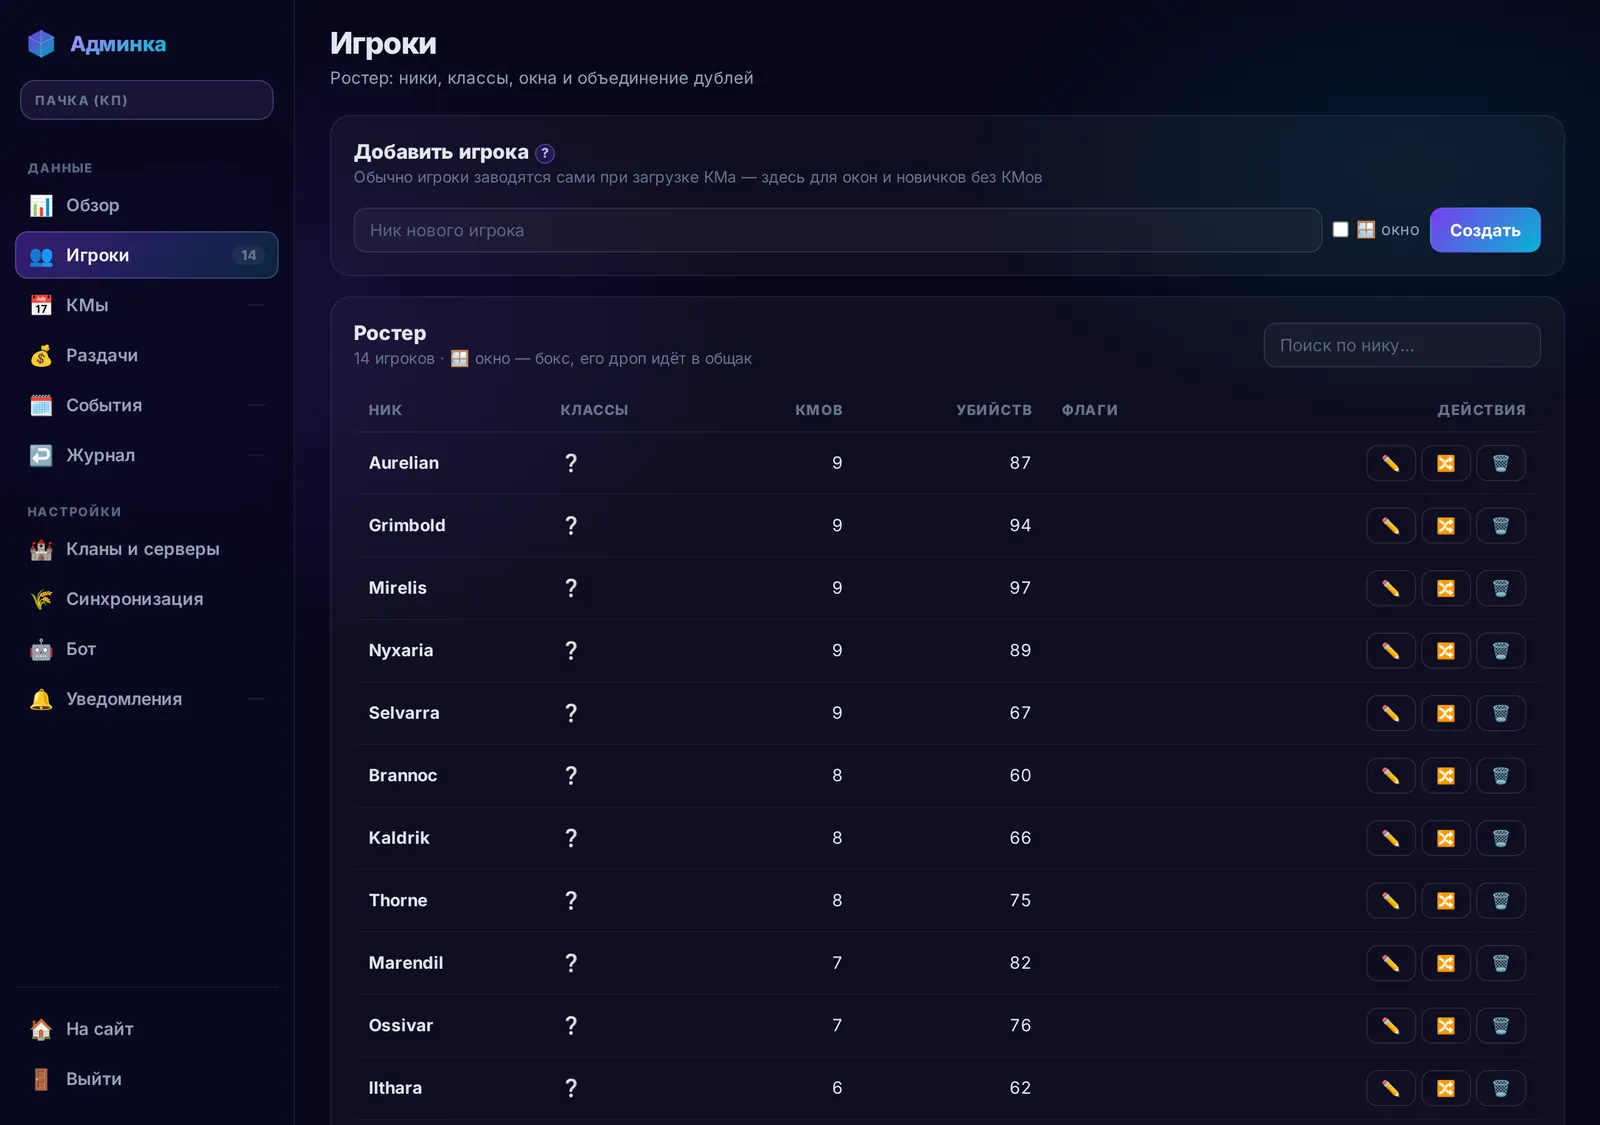Viewport: 1600px width, 1125px height.
Task: Click the player name Ilthara
Action: (395, 1088)
